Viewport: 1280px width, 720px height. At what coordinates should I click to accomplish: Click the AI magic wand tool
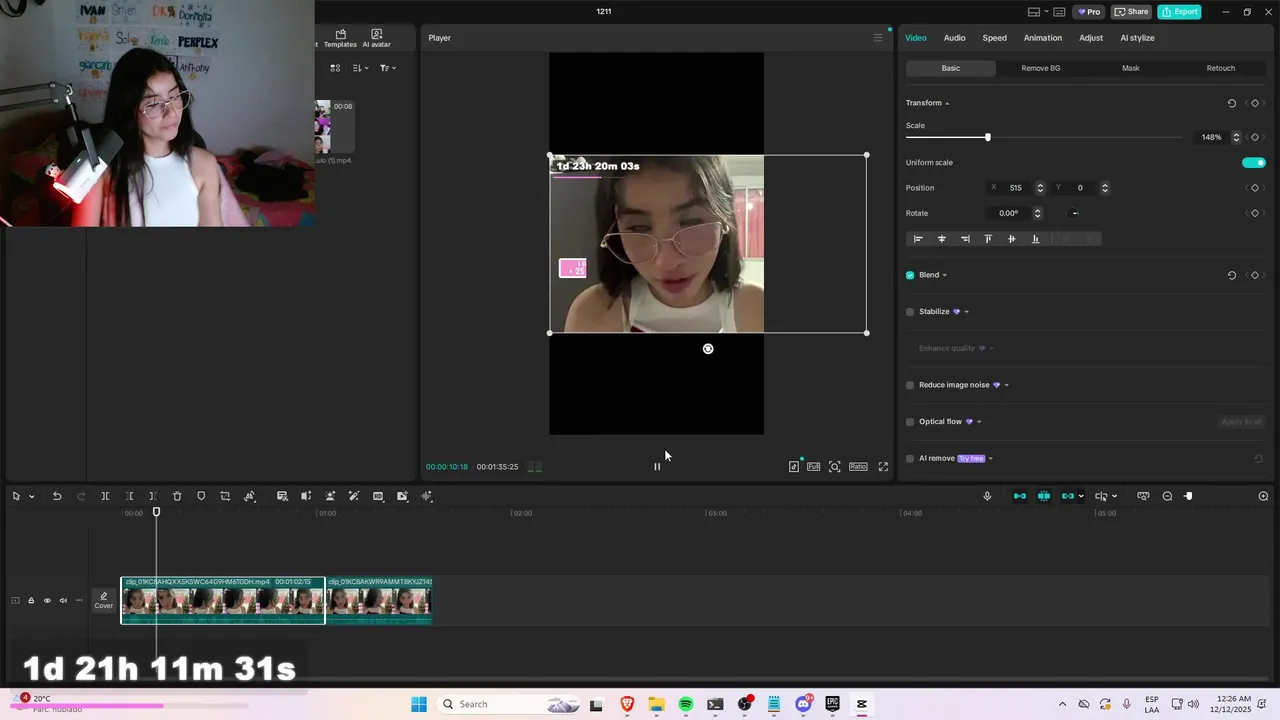coord(354,496)
